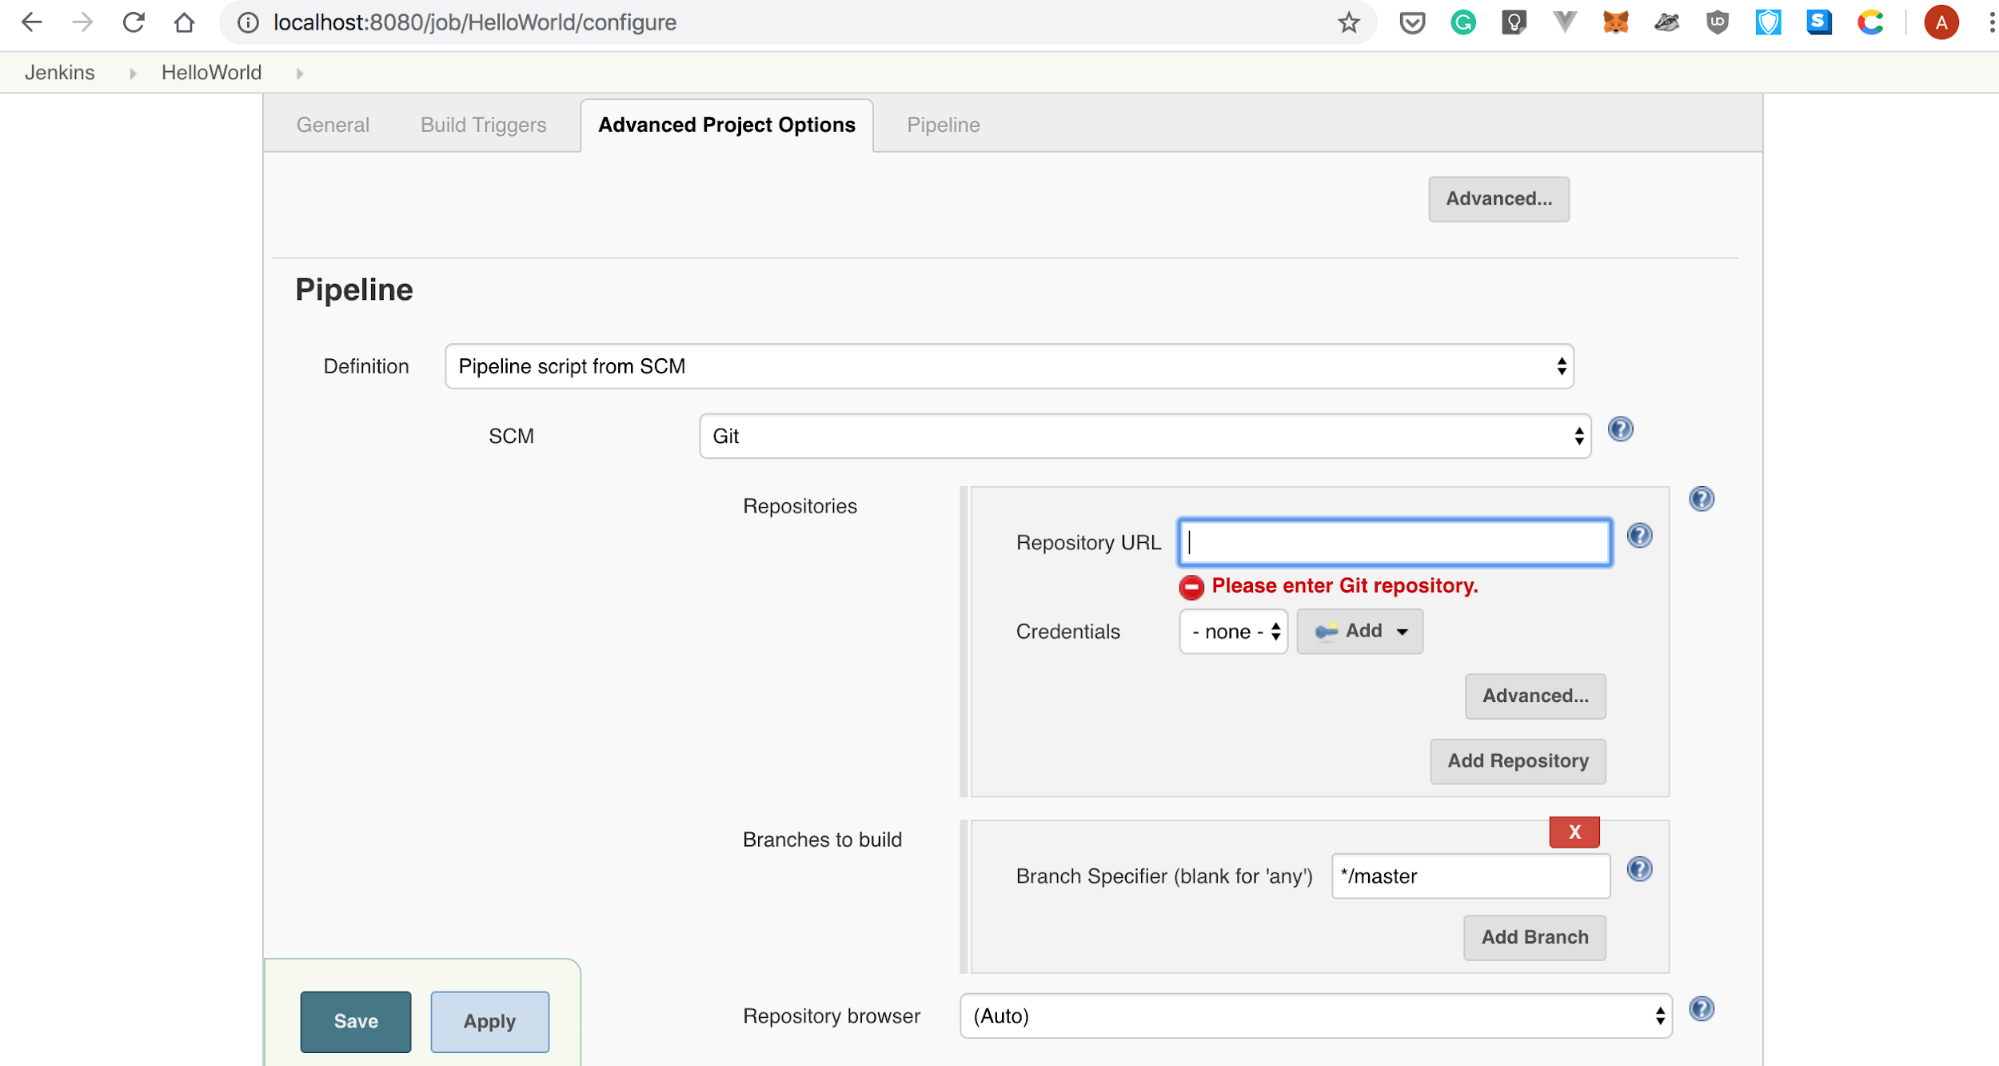Bookmark this page with the star icon

[x=1349, y=22]
